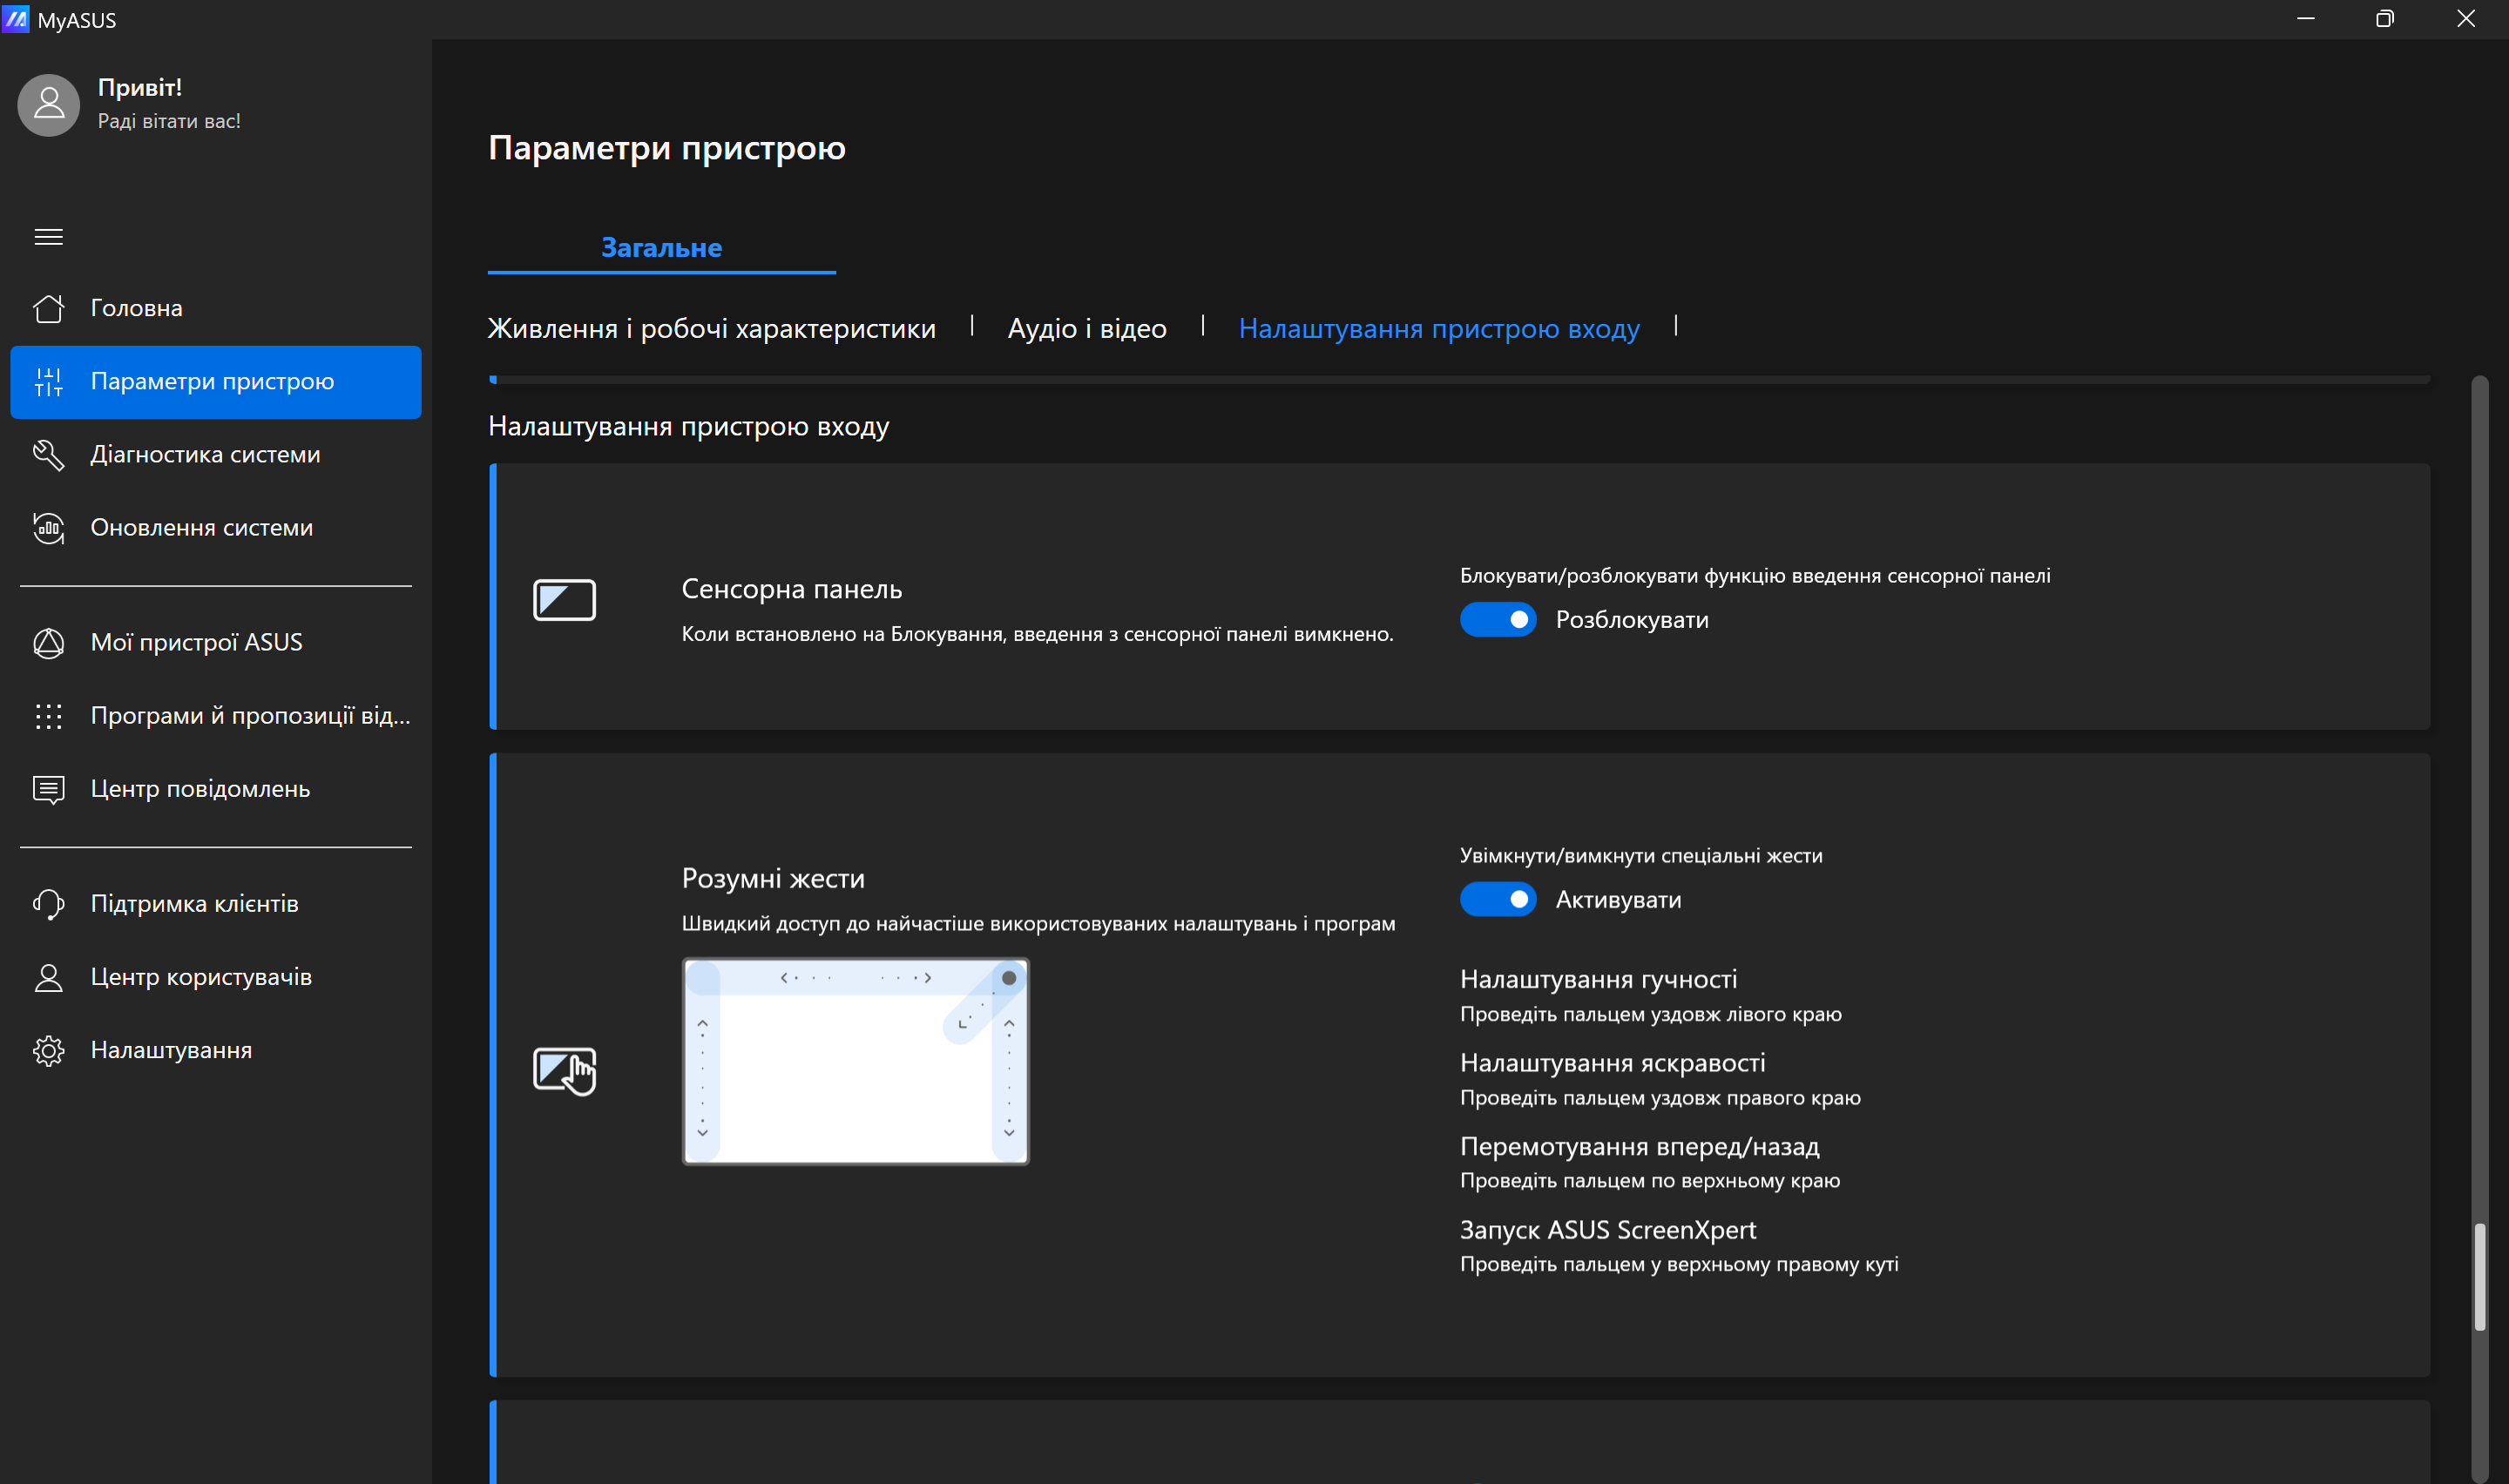This screenshot has height=1484, width=2509.
Task: Click the gesture hand icon next to Розумні жести
Action: tap(564, 1070)
